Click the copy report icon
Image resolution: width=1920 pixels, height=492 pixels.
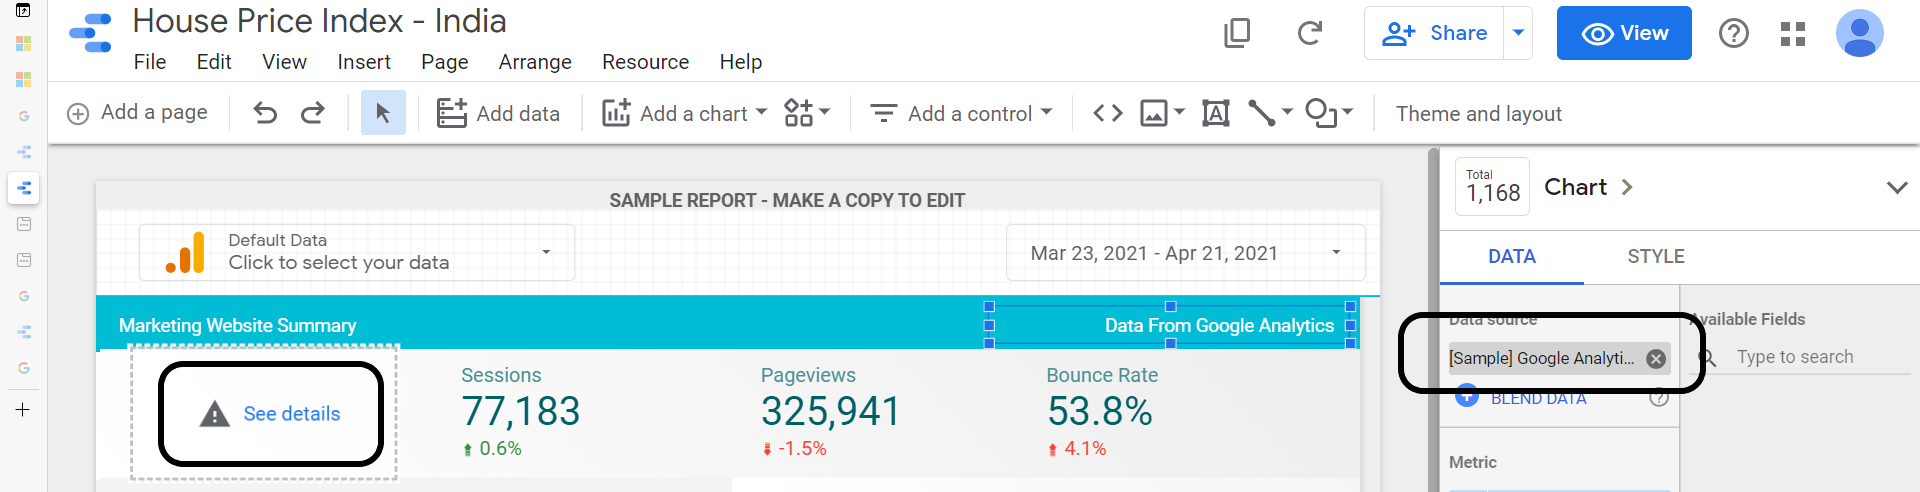[1237, 33]
